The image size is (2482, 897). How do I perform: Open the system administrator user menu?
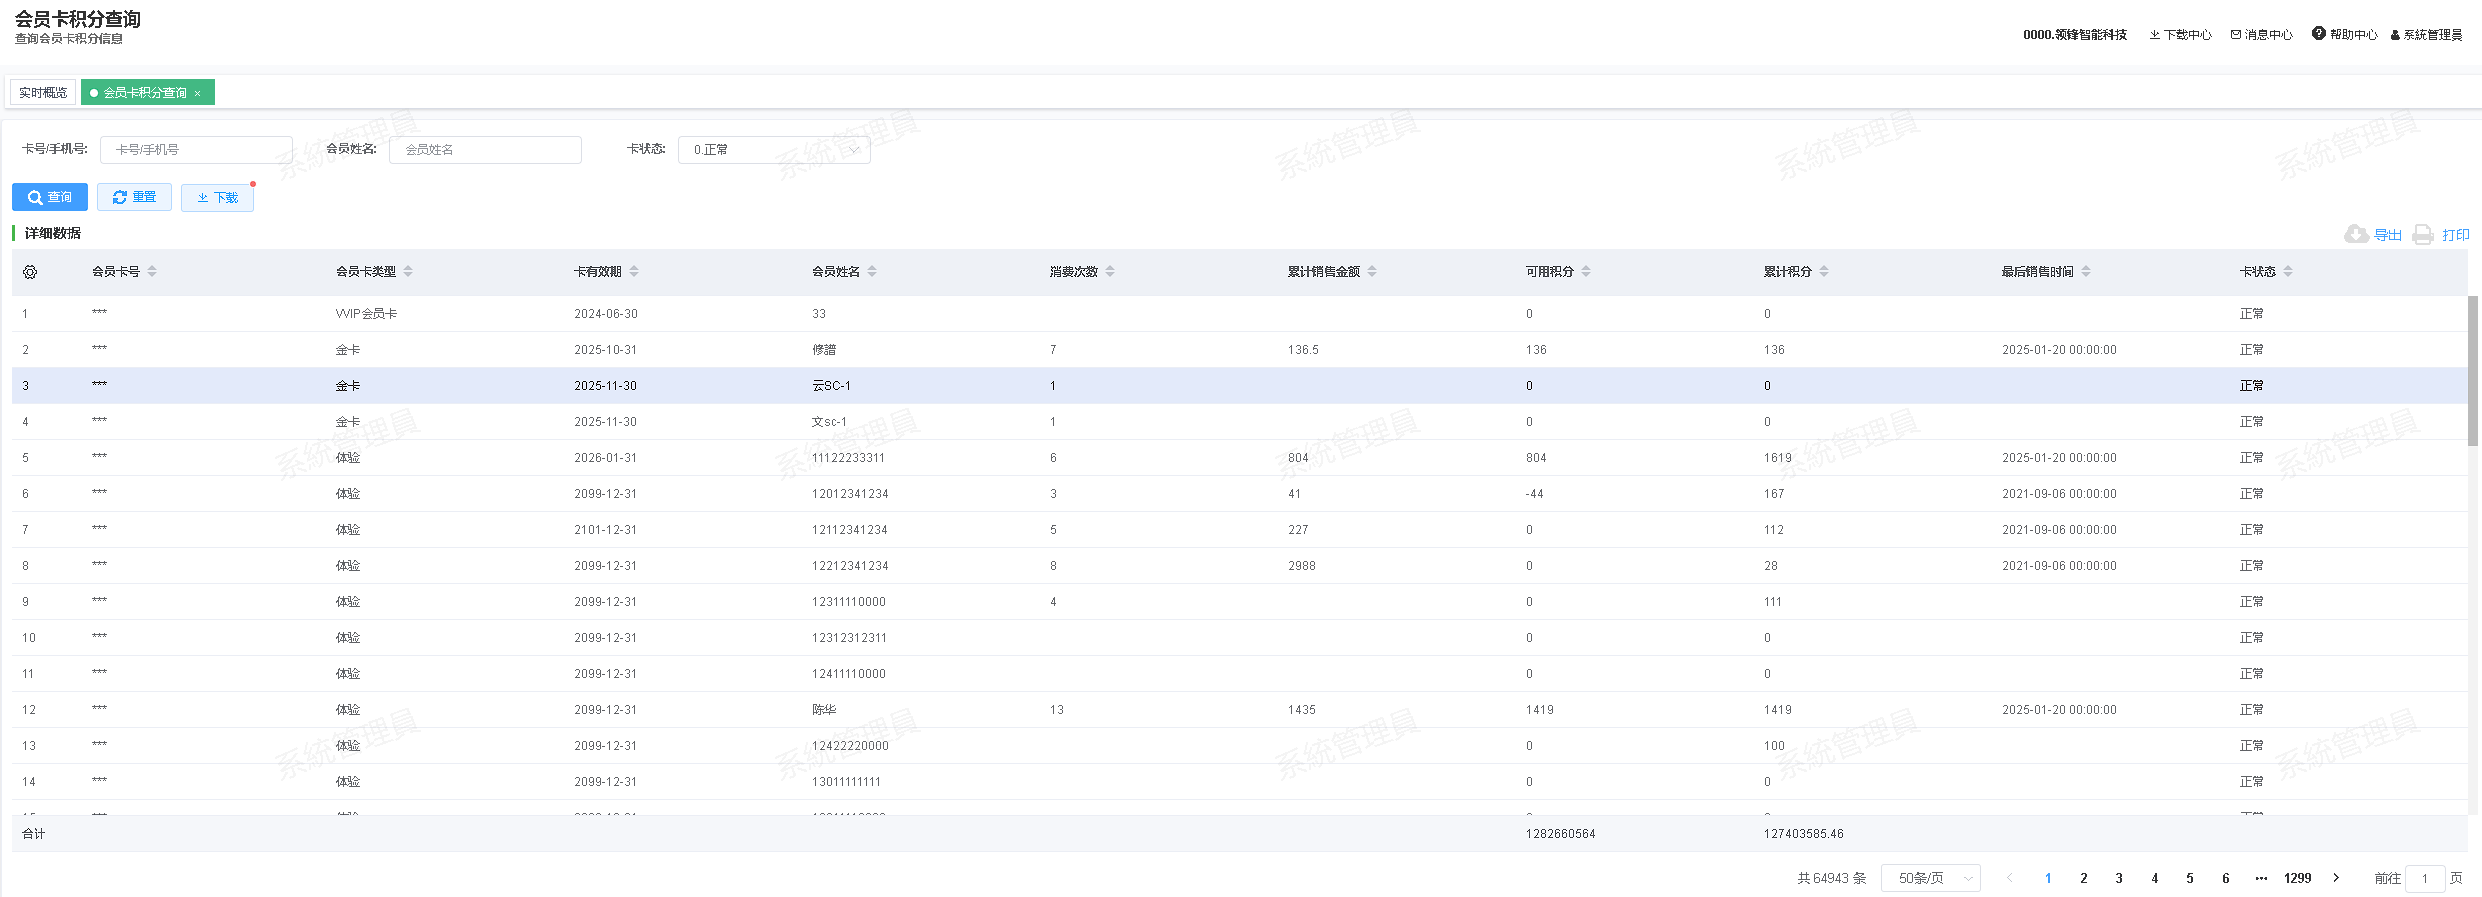pos(2426,34)
